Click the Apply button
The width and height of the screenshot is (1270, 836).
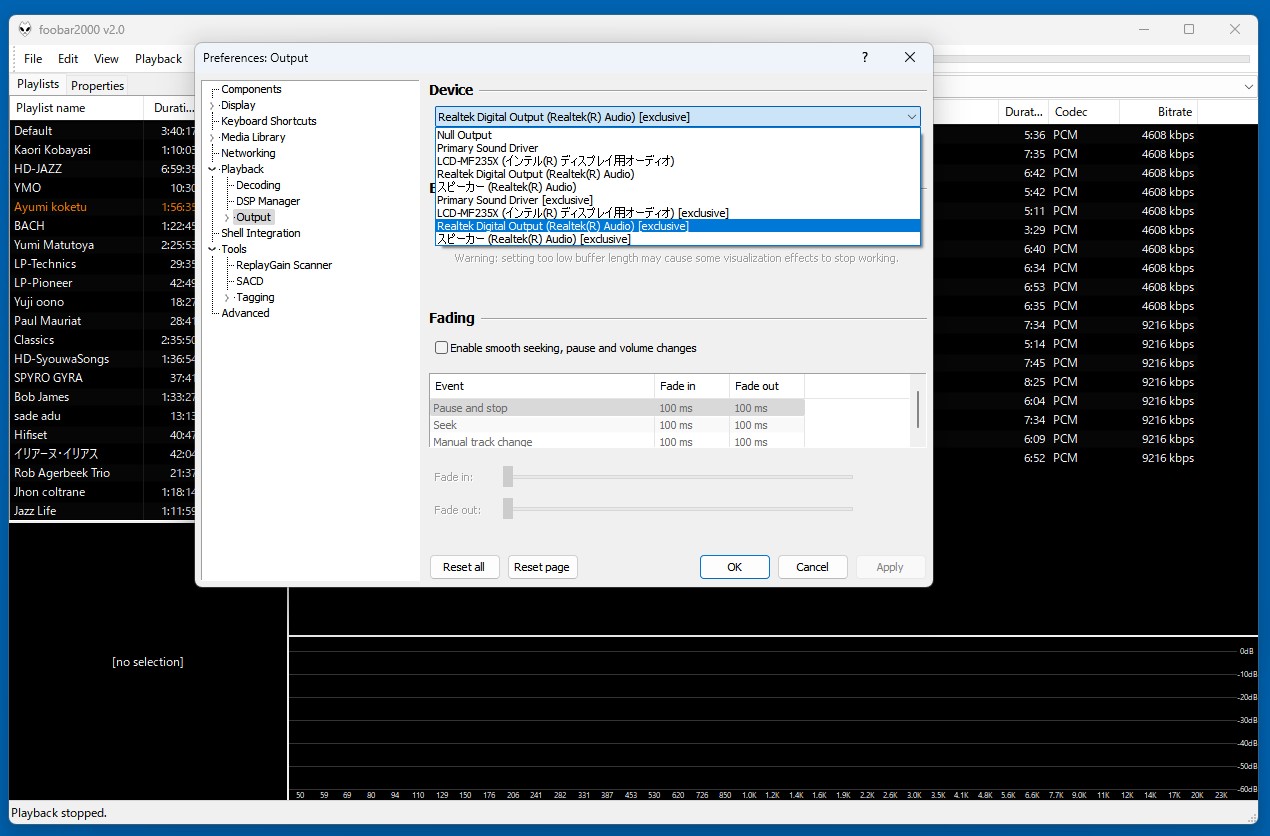click(890, 567)
